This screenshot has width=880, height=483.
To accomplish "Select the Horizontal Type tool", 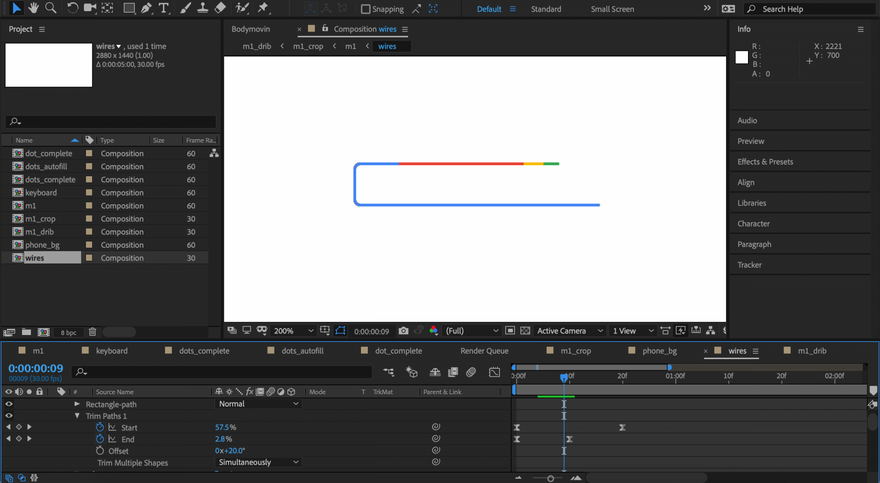I will tap(164, 8).
